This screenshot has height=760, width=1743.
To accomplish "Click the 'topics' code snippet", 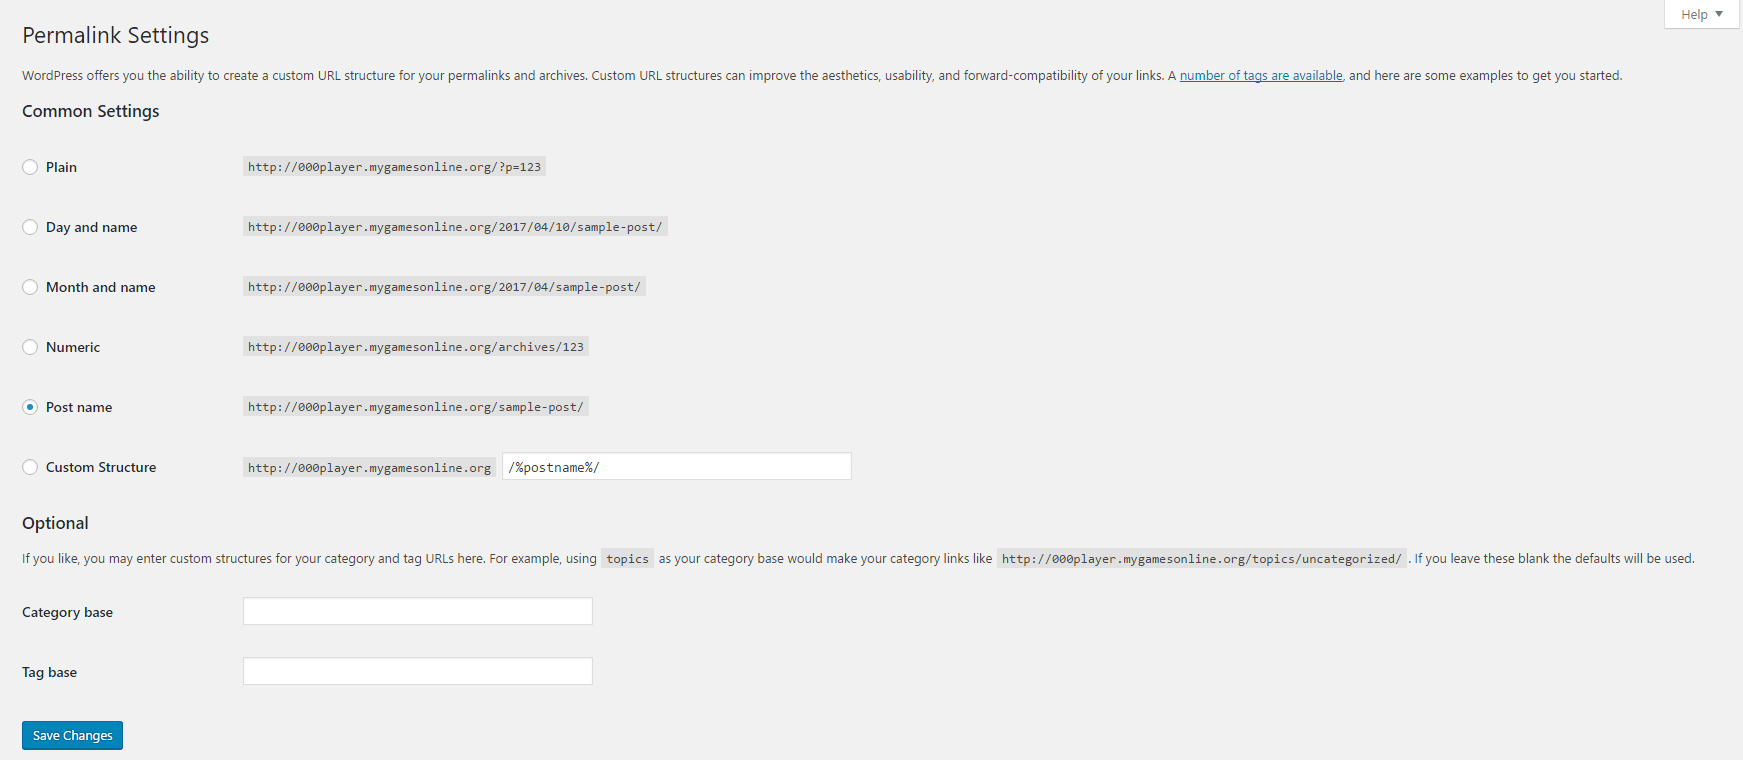I will [x=627, y=559].
